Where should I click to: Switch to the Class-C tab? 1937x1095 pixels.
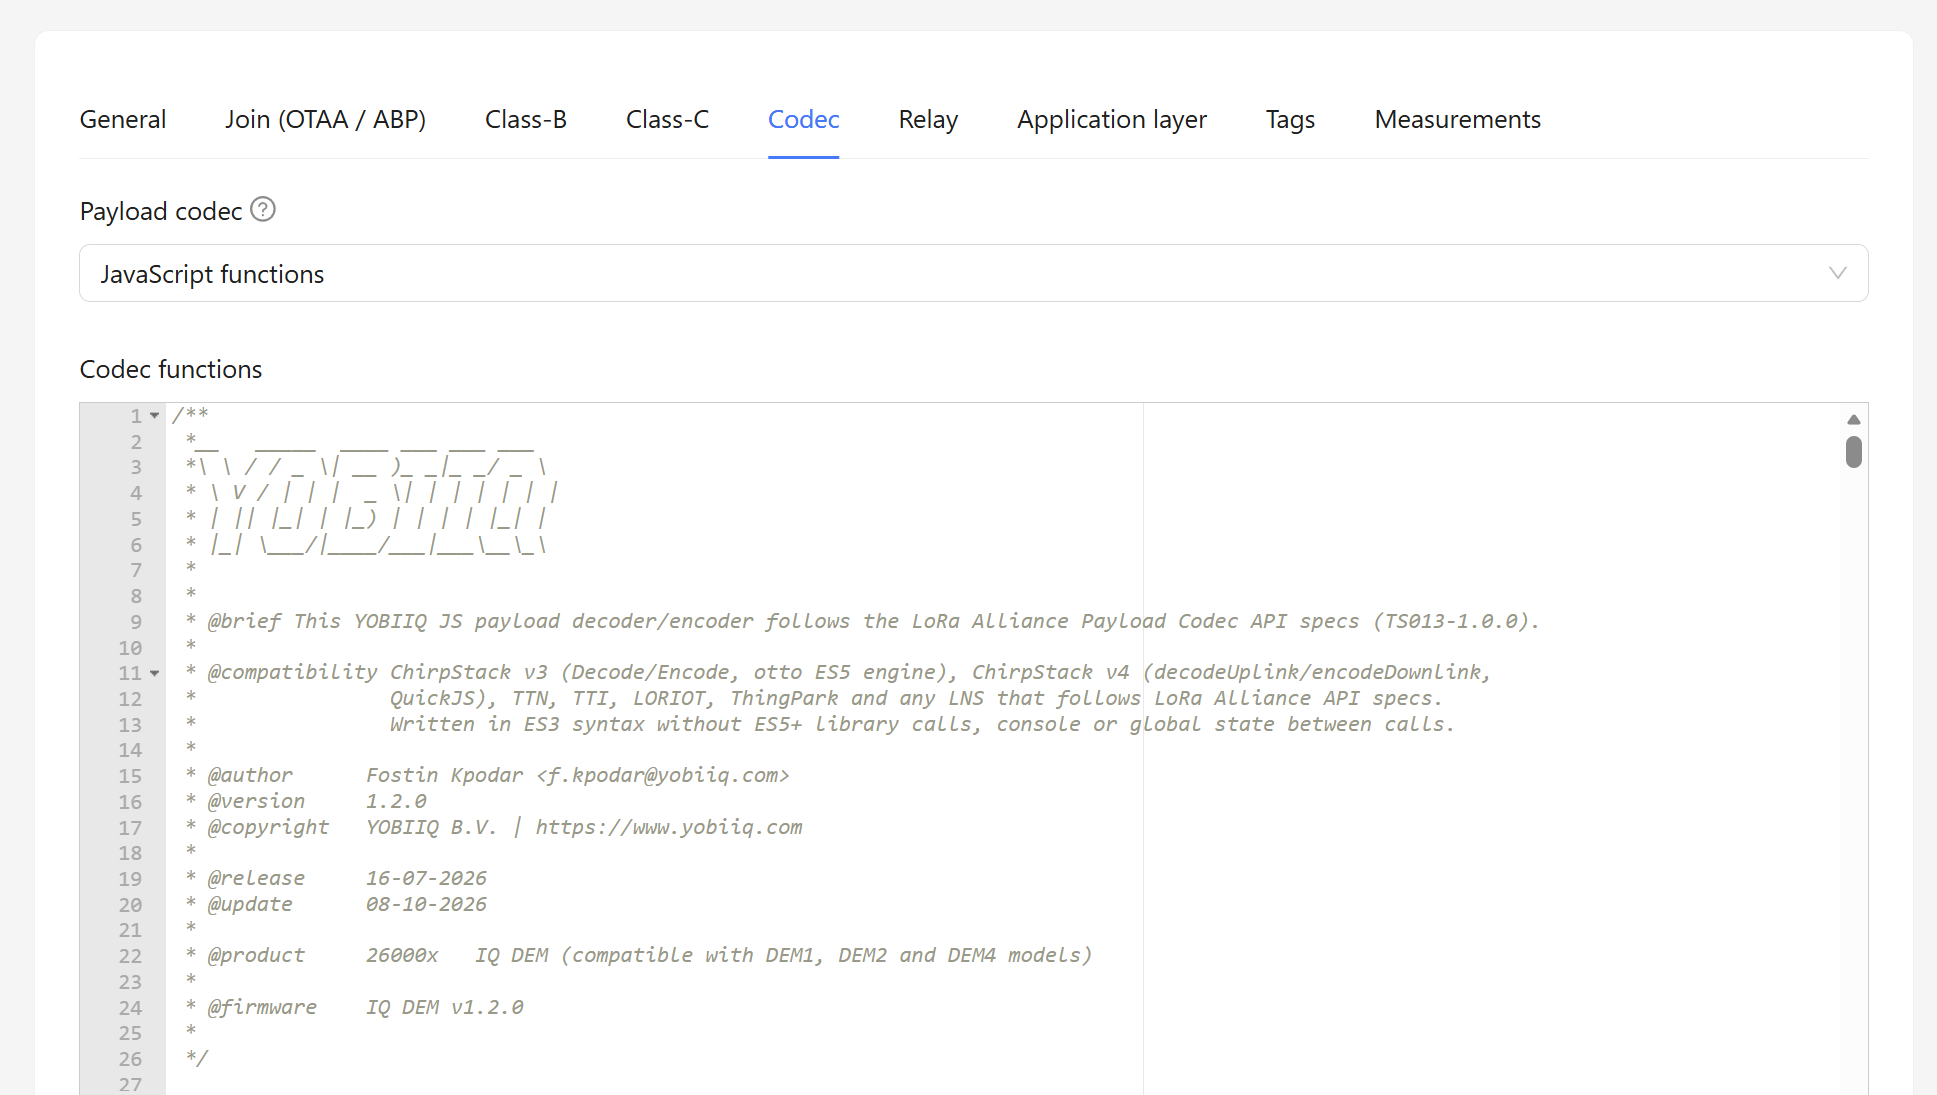[667, 119]
